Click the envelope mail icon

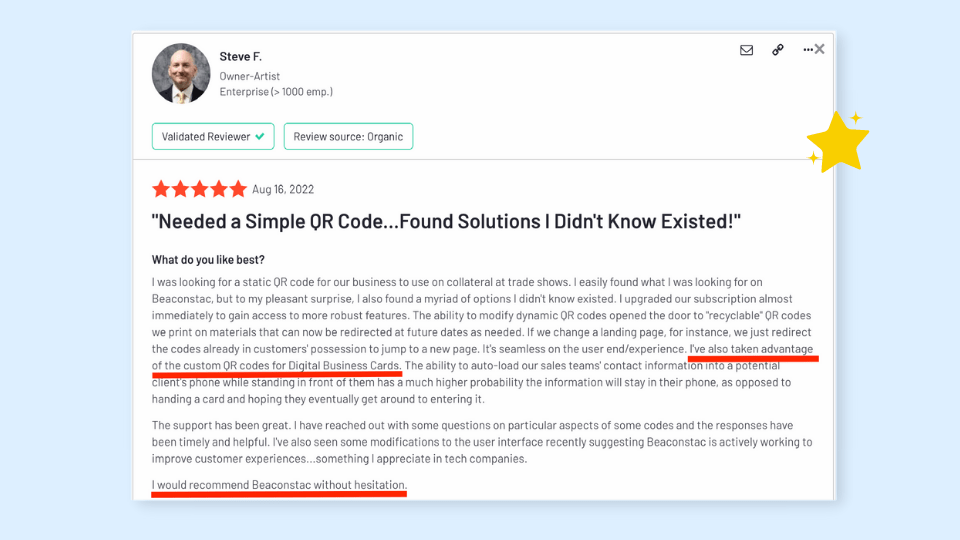(746, 50)
